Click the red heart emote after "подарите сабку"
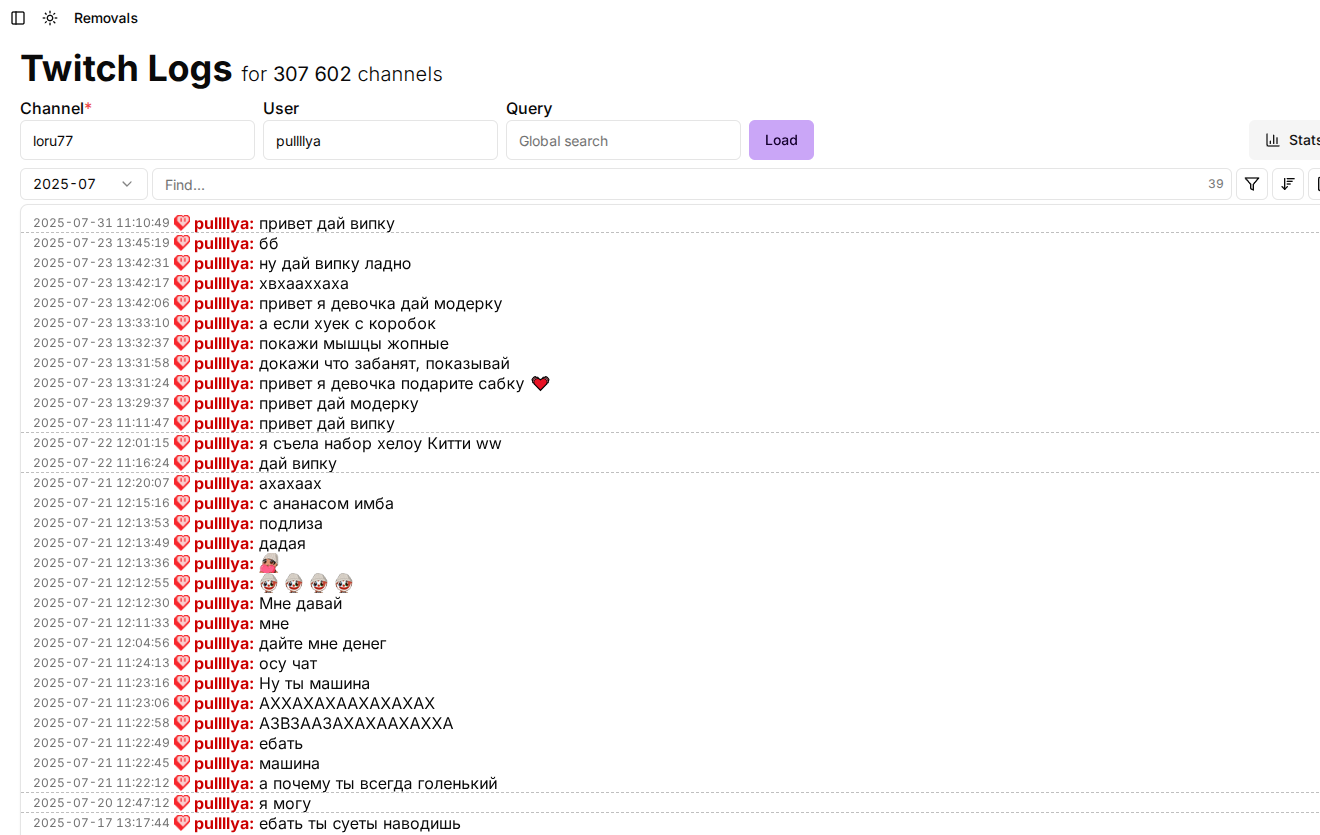Image resolution: width=1320 pixels, height=835 pixels. 540,383
